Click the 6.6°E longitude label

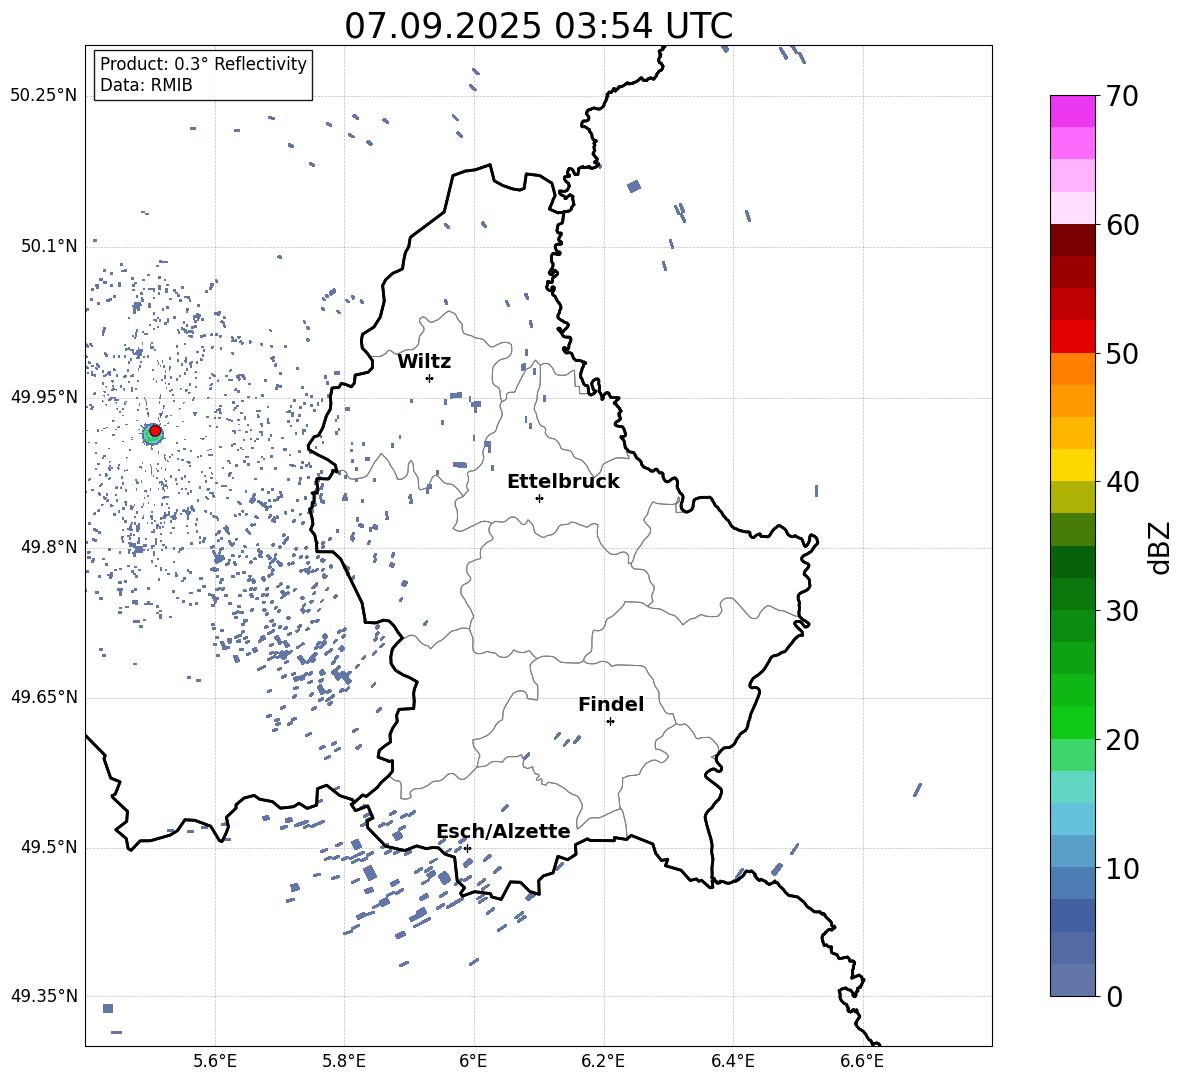coord(862,1061)
